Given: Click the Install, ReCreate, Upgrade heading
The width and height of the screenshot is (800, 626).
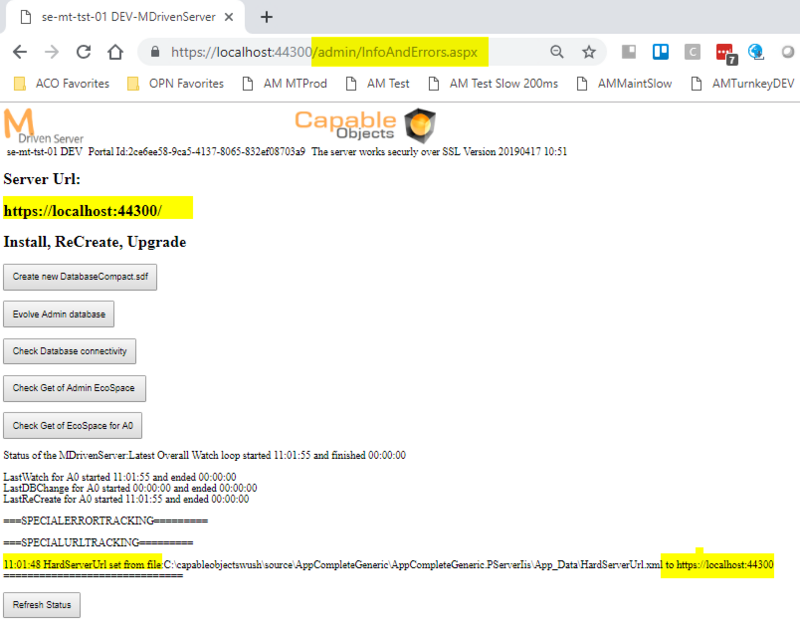Looking at the screenshot, I should click(x=95, y=242).
